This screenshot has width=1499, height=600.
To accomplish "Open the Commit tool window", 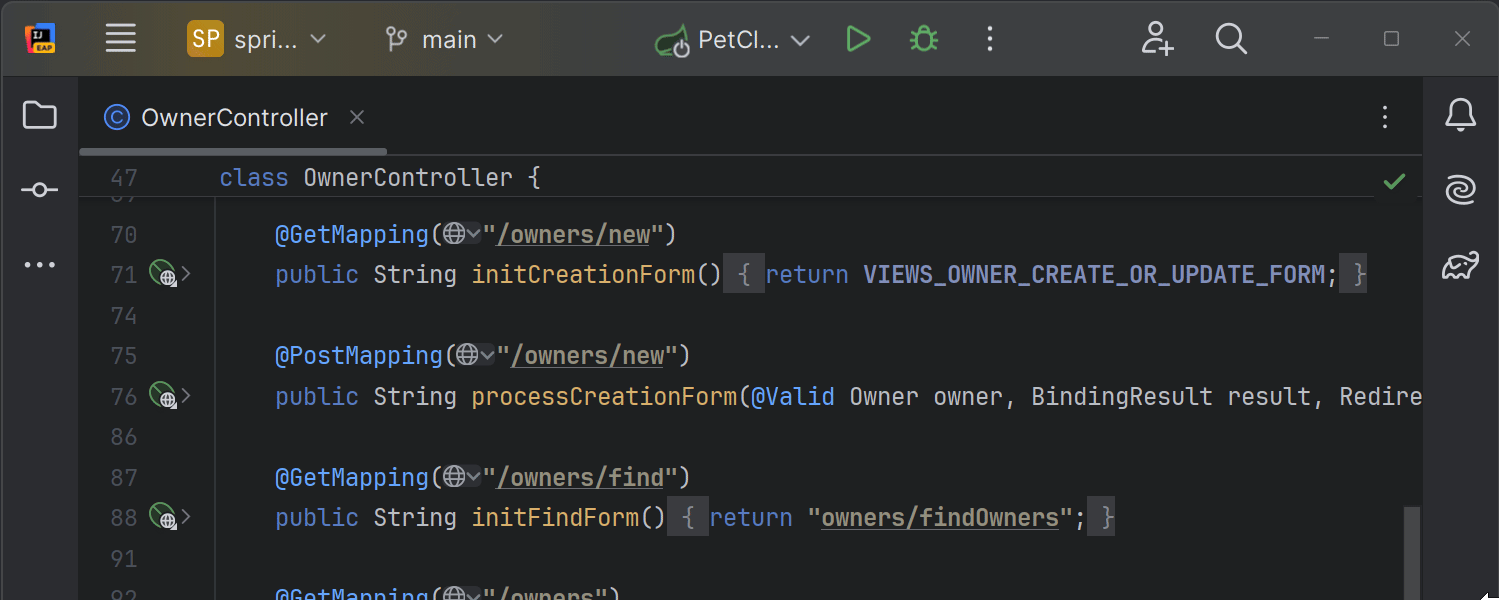I will [39, 189].
